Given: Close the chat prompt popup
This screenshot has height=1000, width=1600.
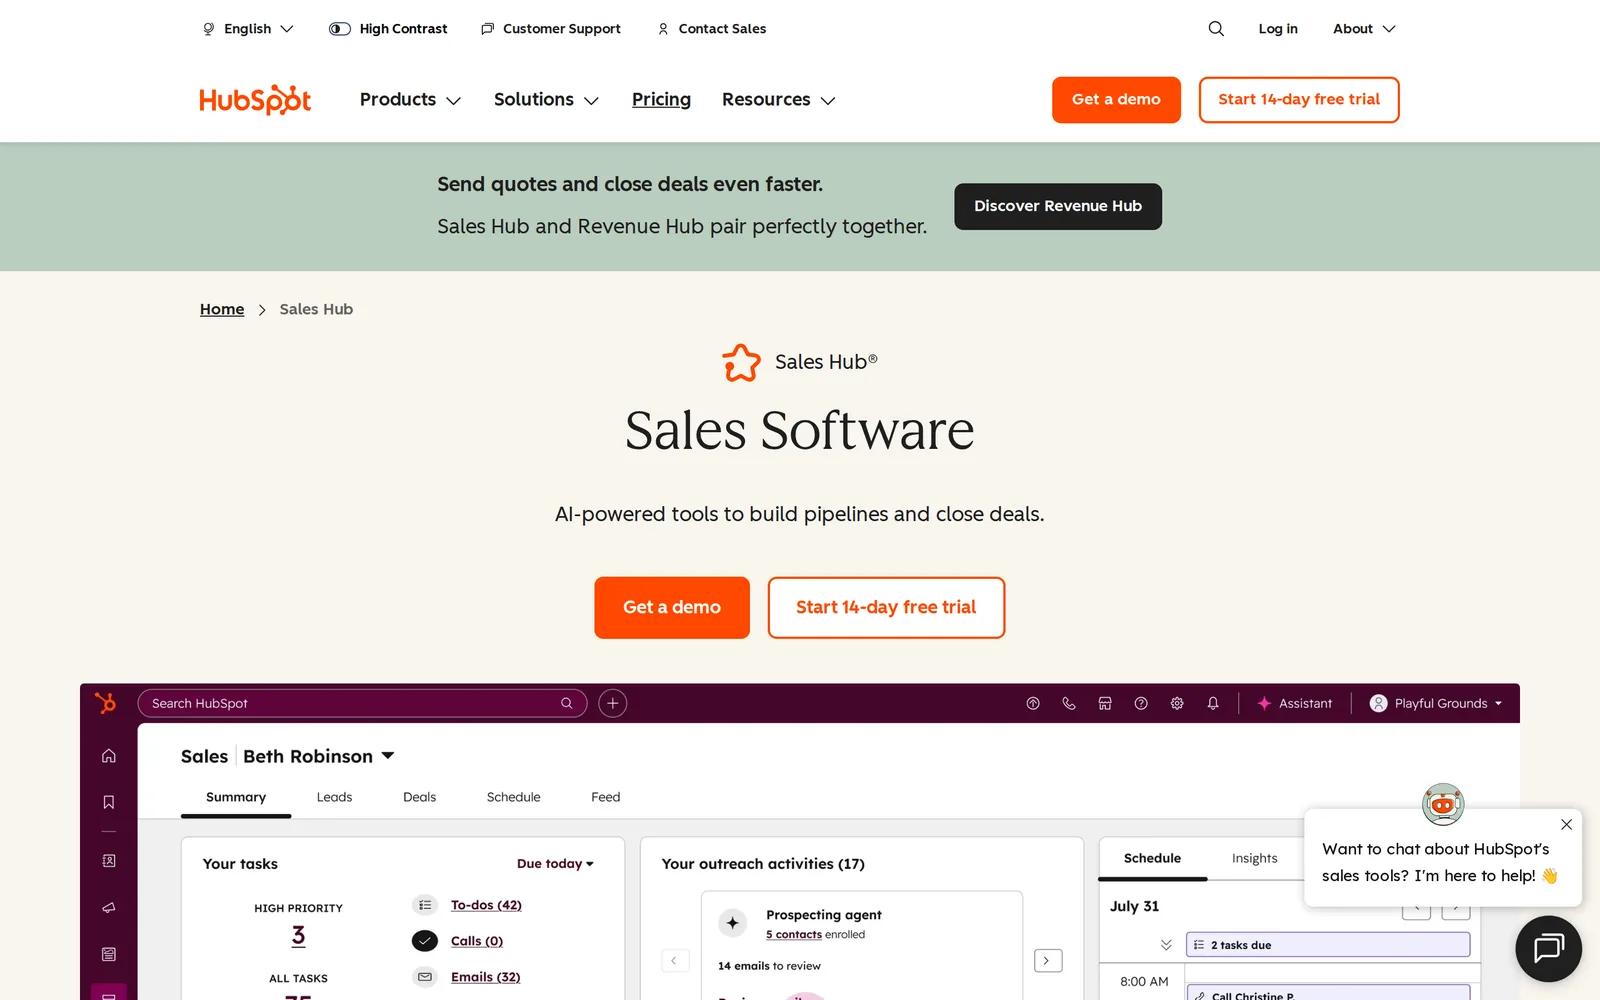Looking at the screenshot, I should click(1566, 825).
